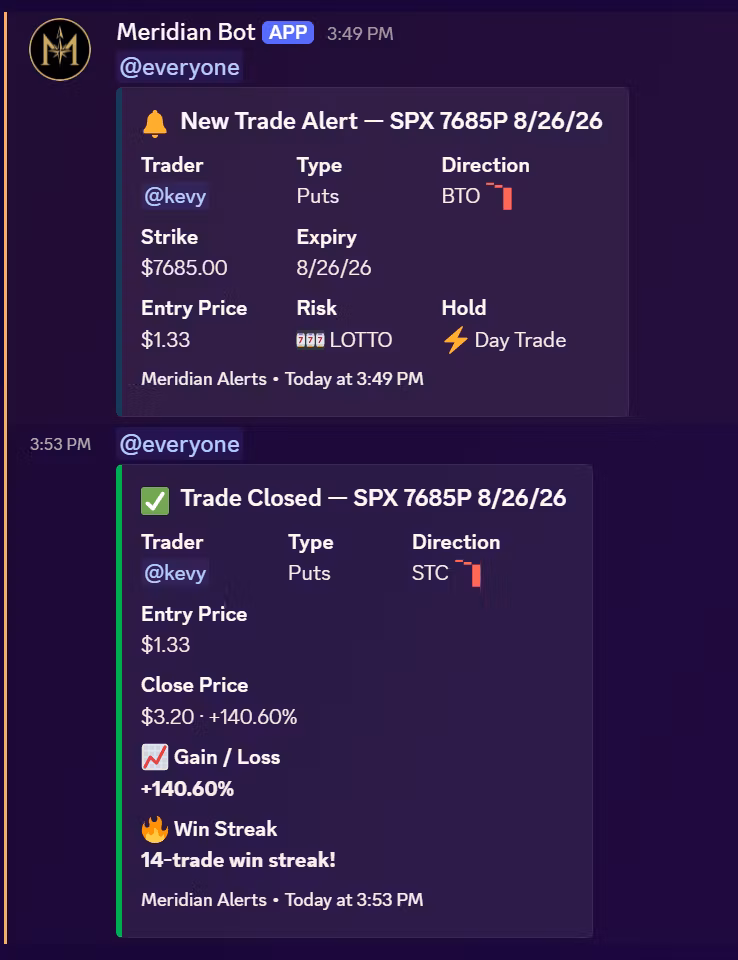Click the 14-trade win streak text

238,860
